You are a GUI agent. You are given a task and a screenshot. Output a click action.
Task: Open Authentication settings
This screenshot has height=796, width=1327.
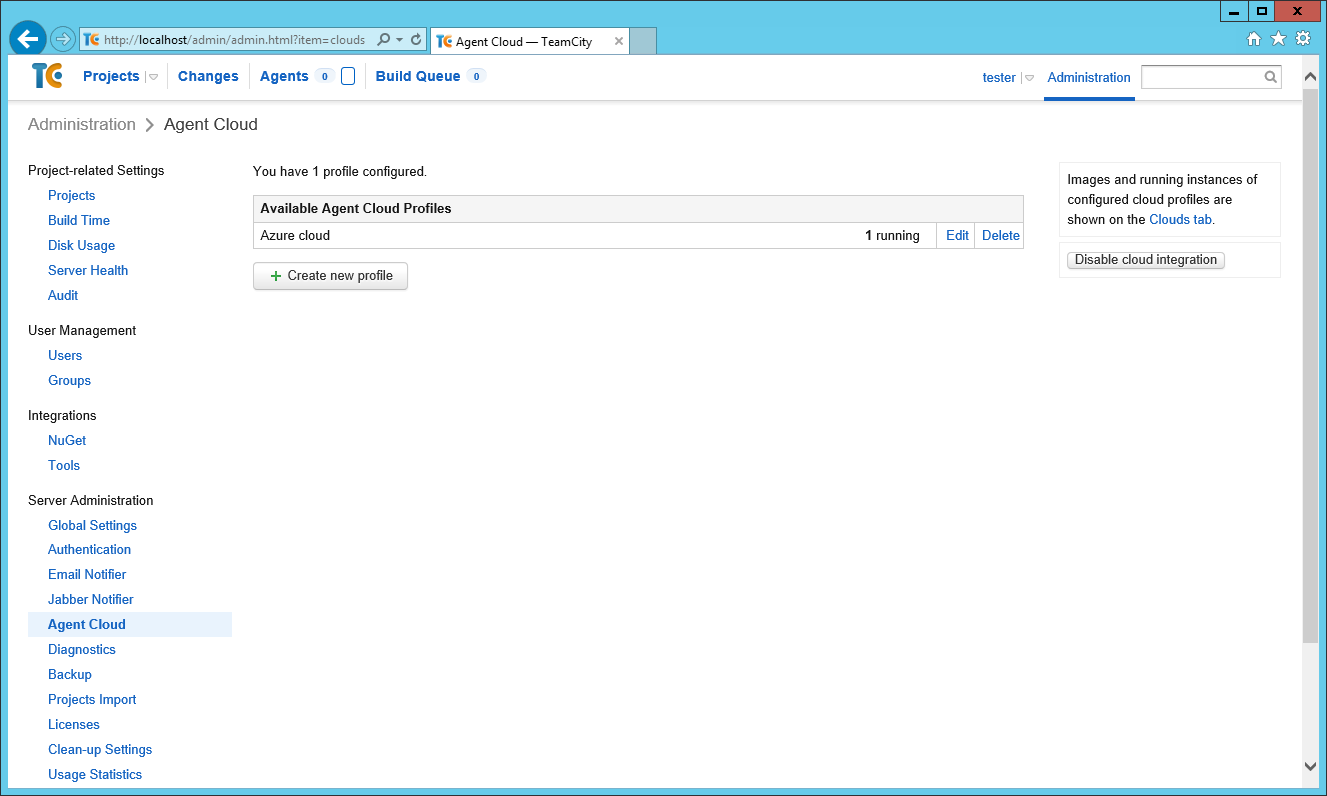89,549
